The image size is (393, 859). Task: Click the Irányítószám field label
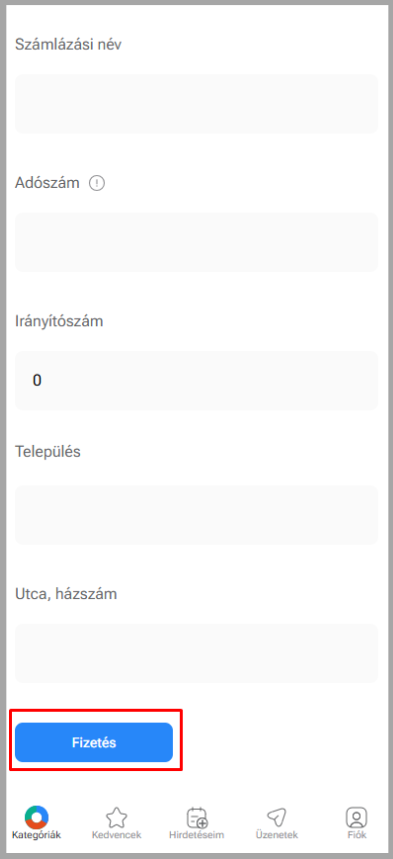pos(59,321)
